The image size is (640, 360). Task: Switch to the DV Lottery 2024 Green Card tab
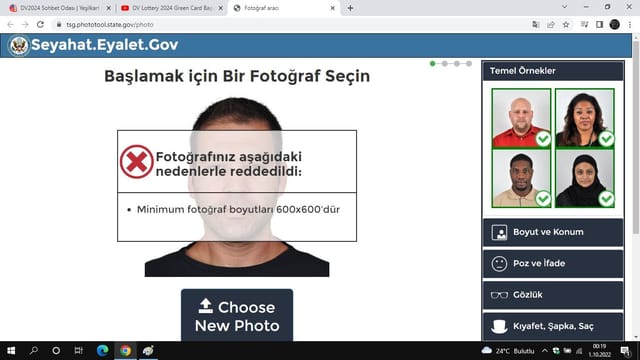pos(171,8)
